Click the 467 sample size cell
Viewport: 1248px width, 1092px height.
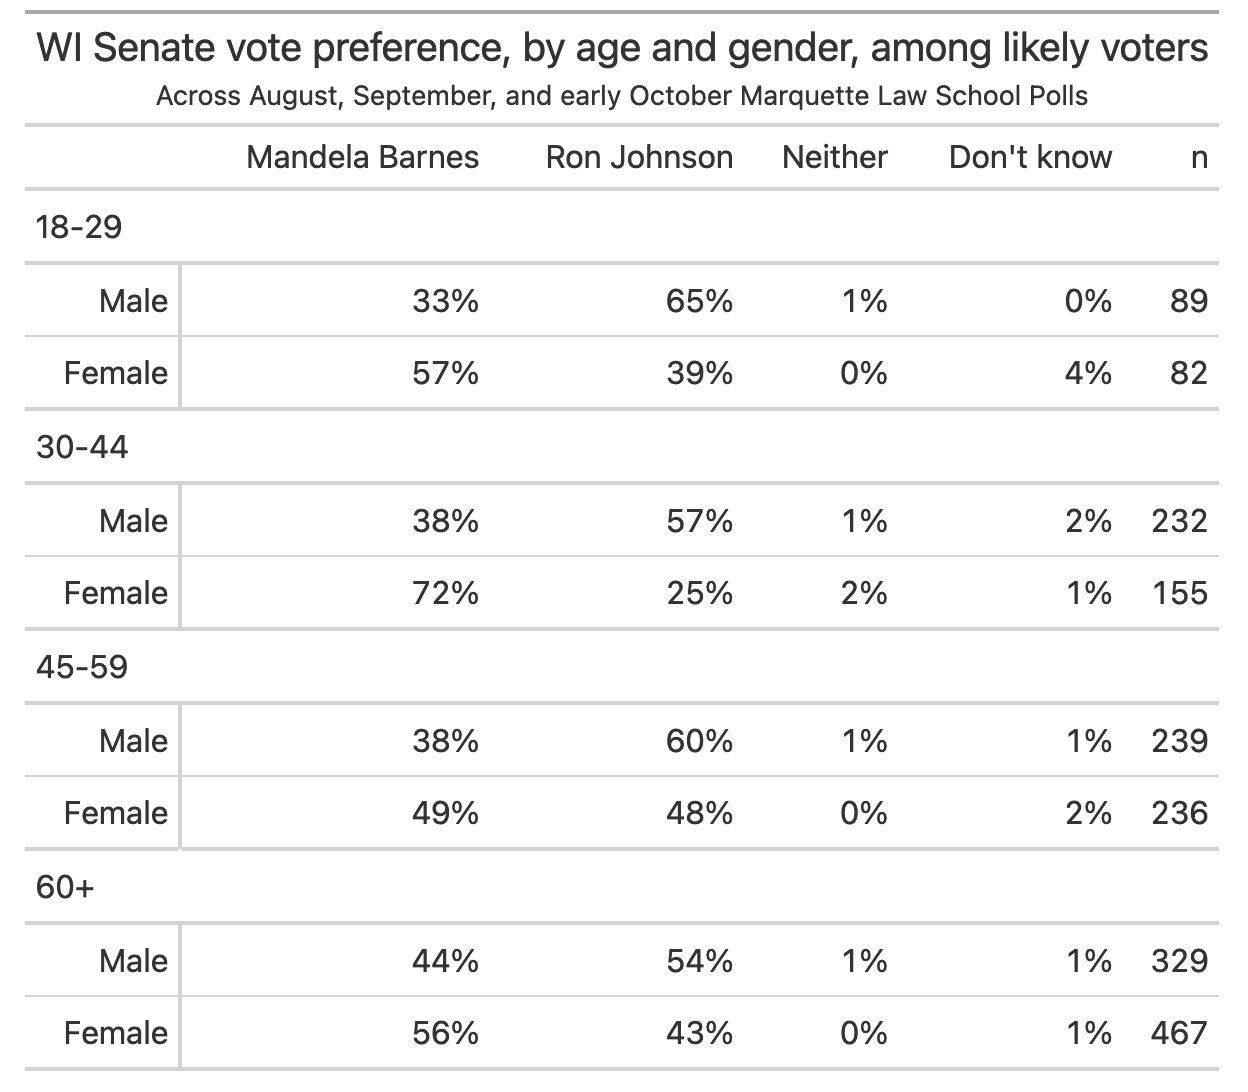click(1179, 1033)
